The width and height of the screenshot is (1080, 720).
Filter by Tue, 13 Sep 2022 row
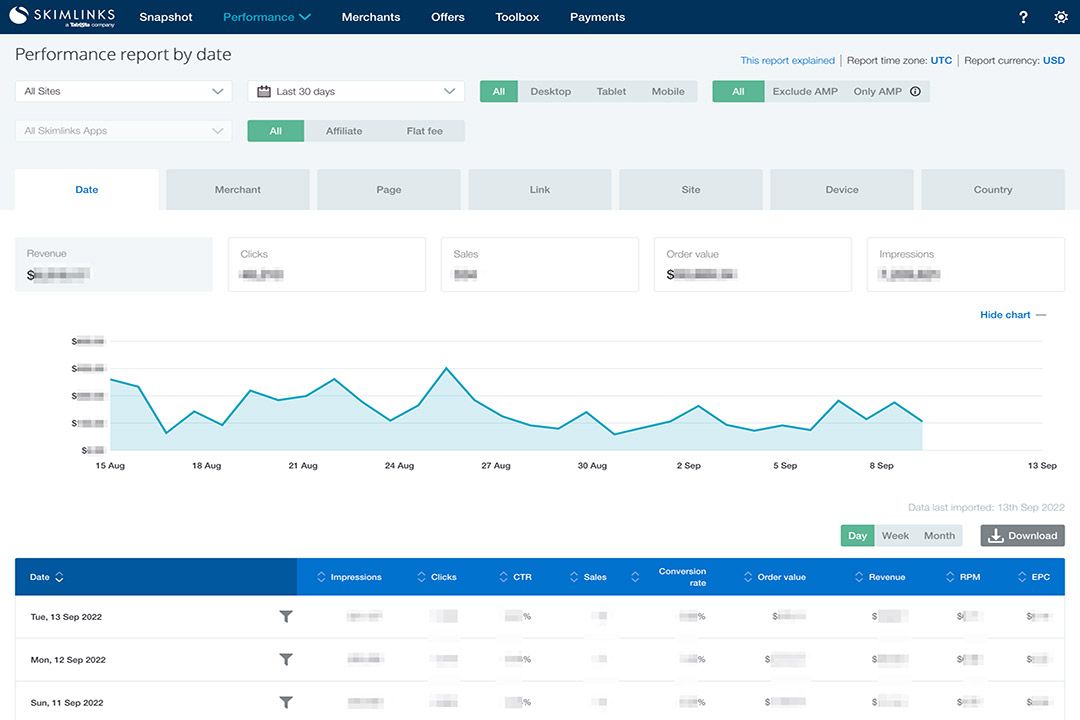click(x=285, y=617)
